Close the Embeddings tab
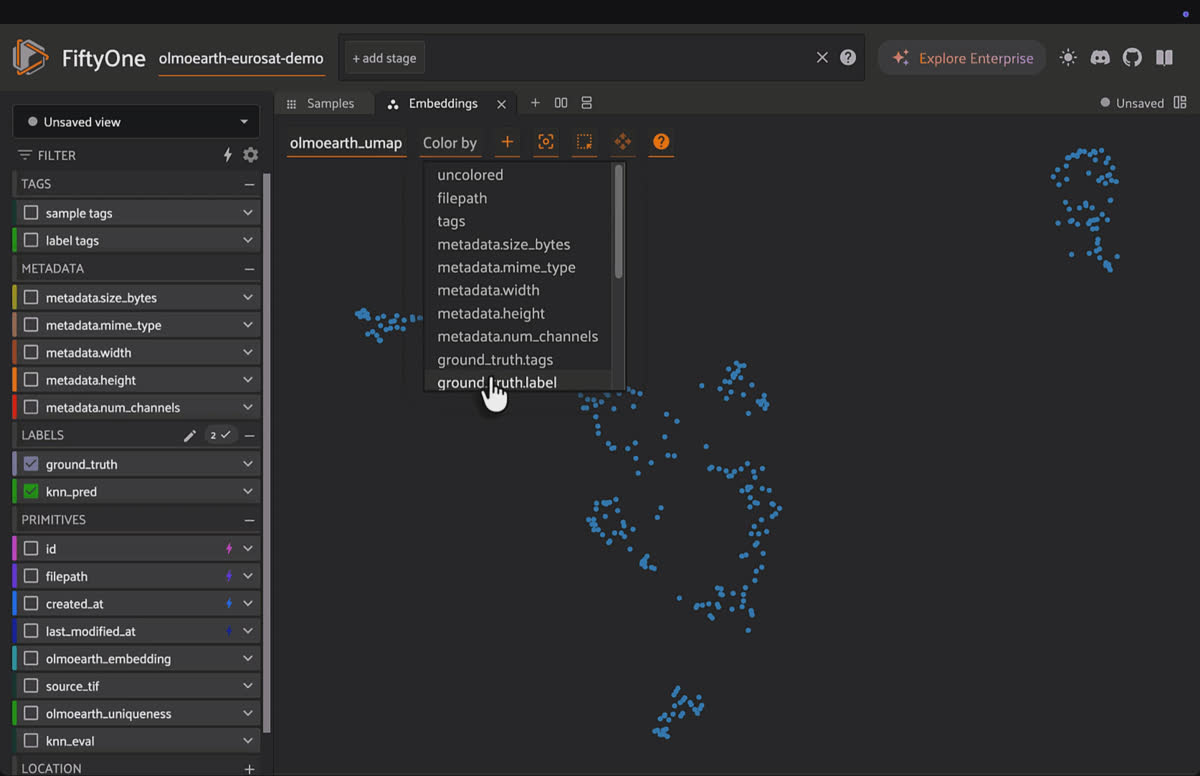Image resolution: width=1200 pixels, height=776 pixels. 502,104
